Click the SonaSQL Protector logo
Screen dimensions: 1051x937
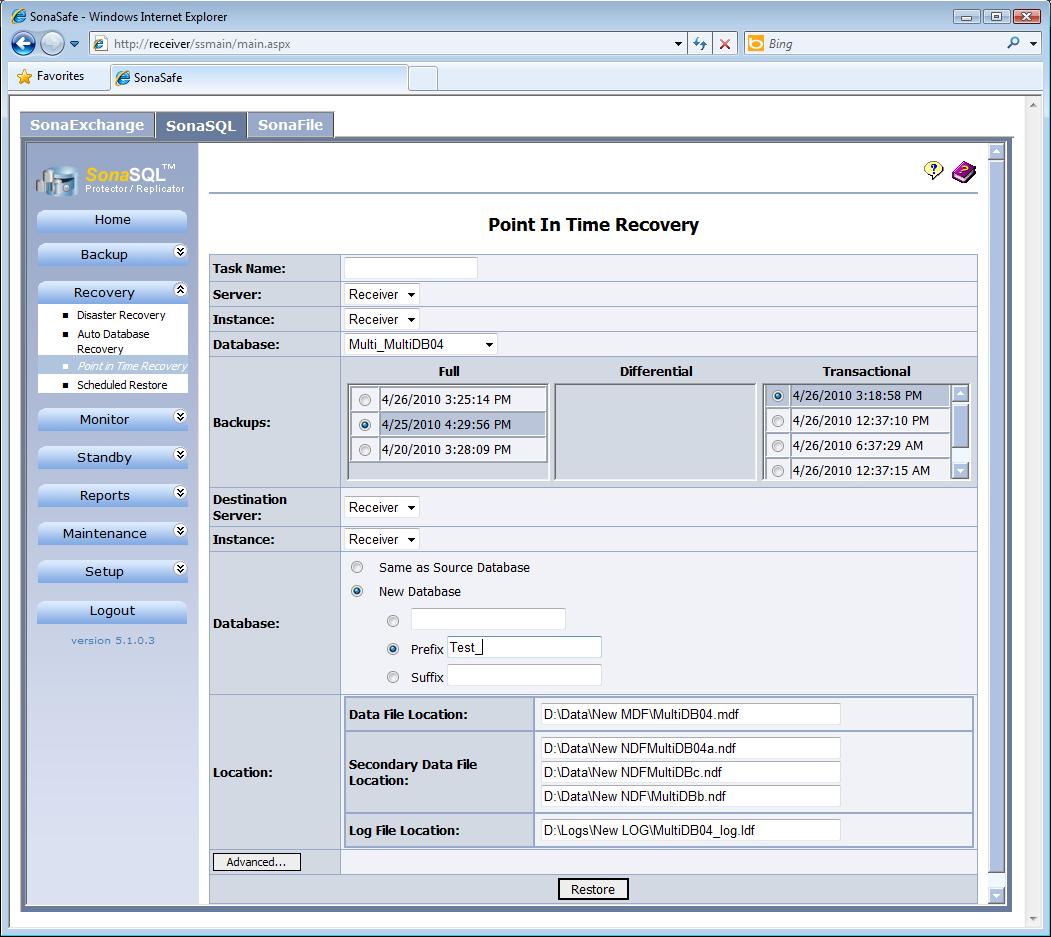(111, 179)
